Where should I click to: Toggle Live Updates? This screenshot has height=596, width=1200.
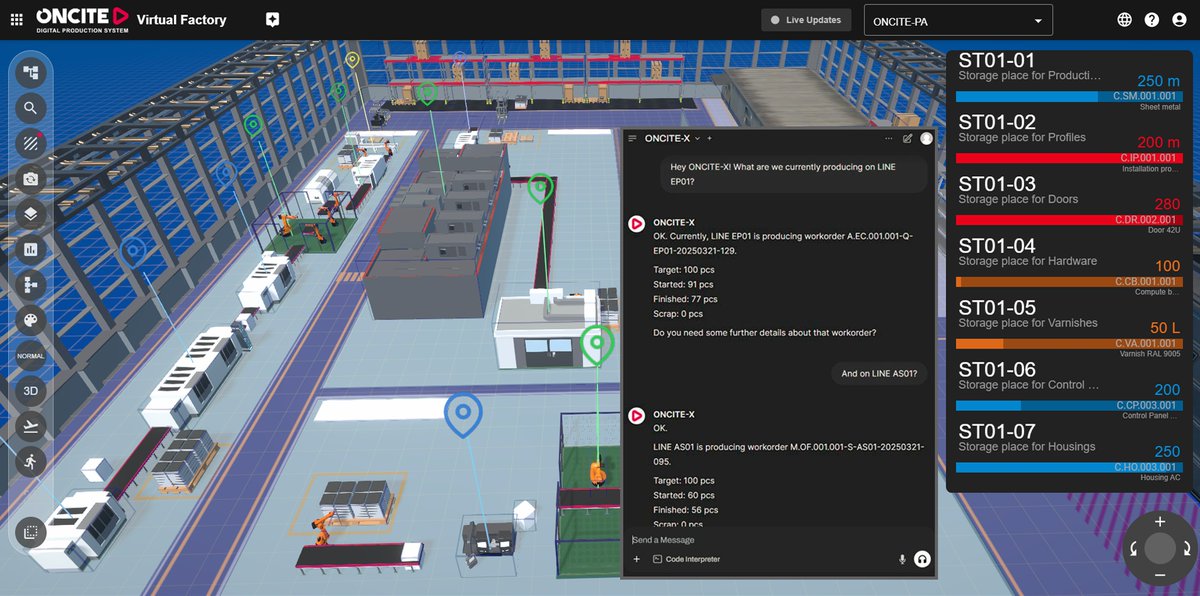(806, 20)
